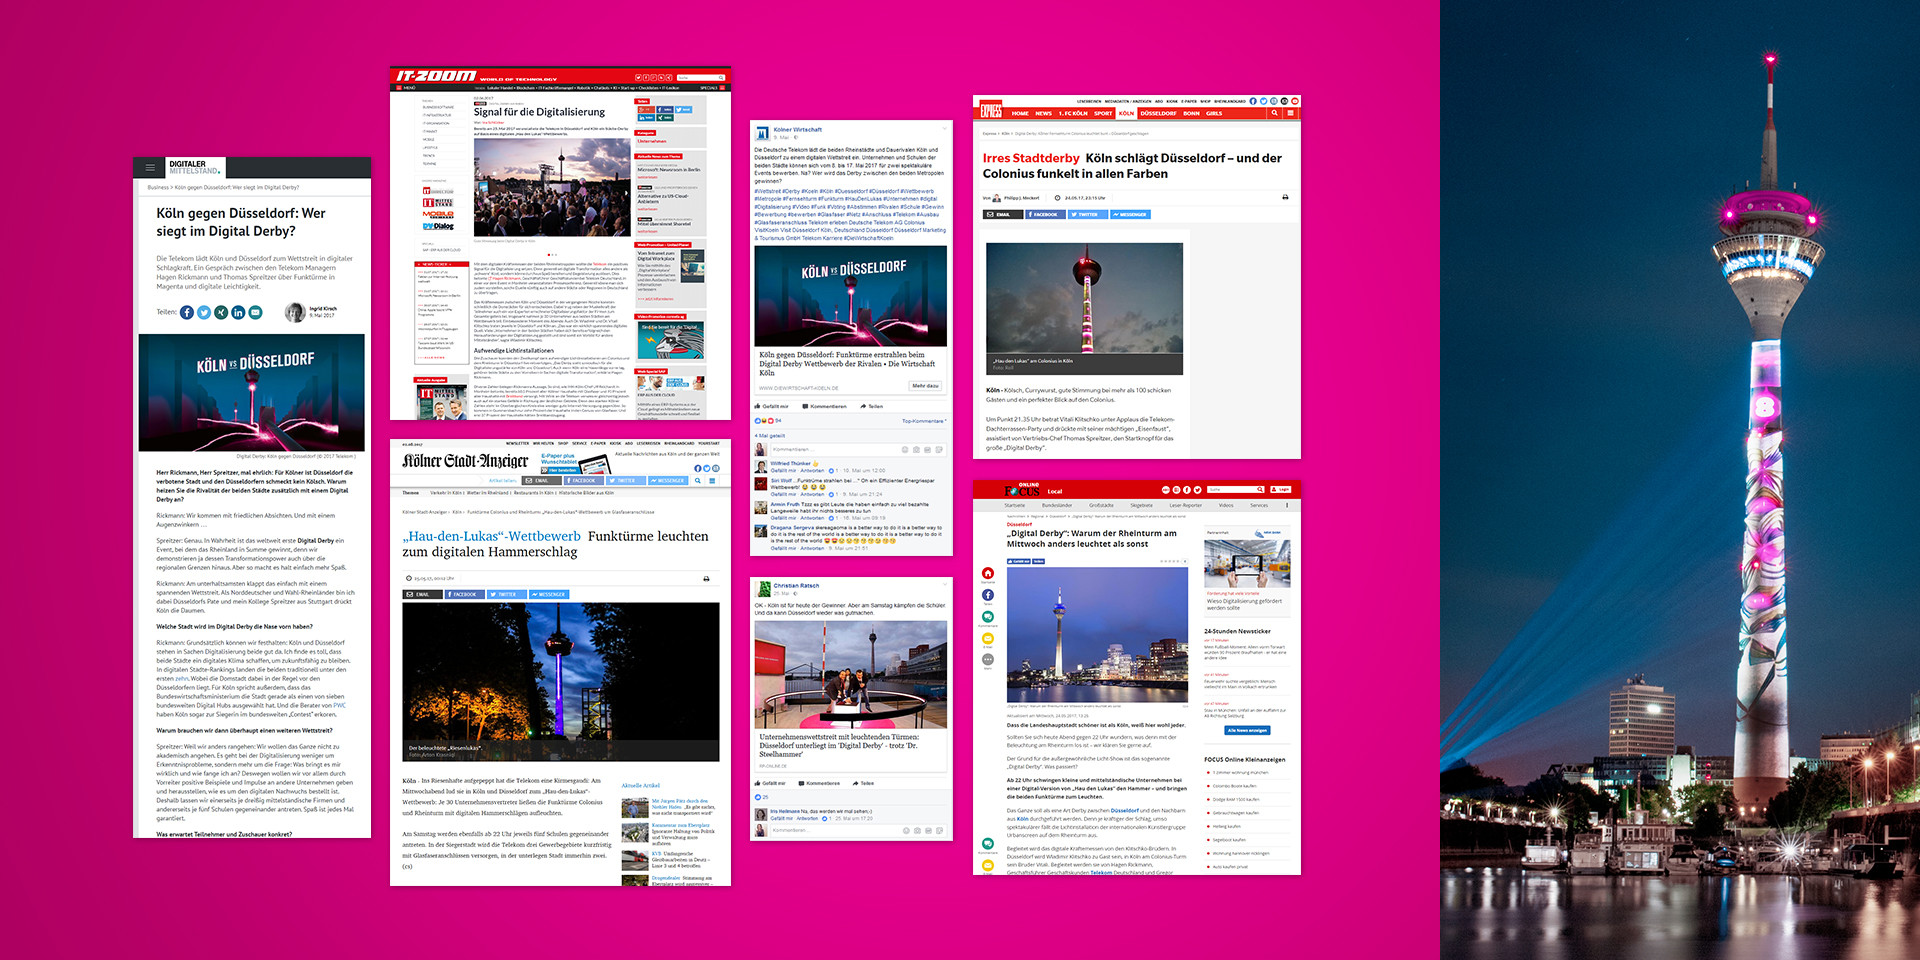Screen dimensions: 1920x960
Task: Click 'Alle News anzeigen' on Focus Online
Action: point(1246,730)
